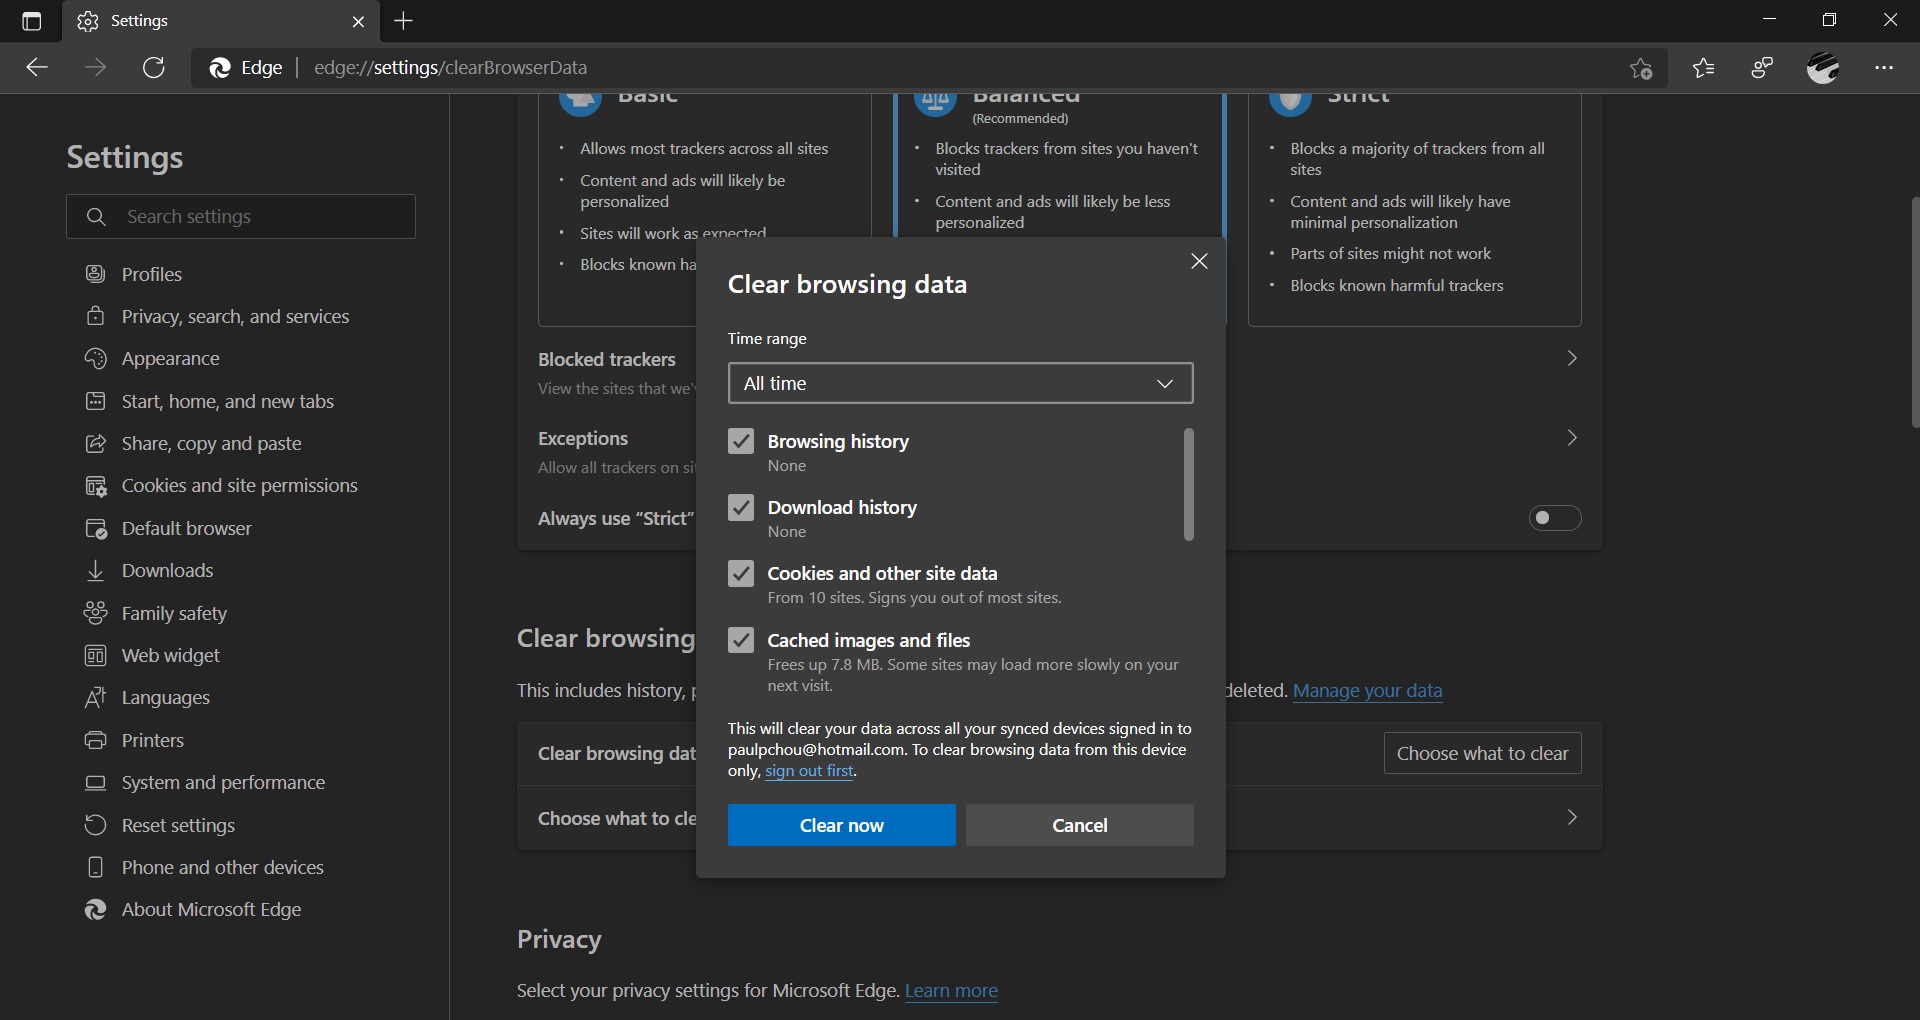Click the Clear now button
This screenshot has height=1020, width=1920.
[x=841, y=825]
